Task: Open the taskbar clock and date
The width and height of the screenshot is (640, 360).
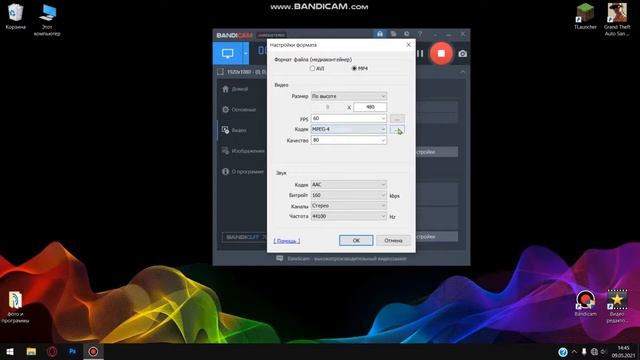Action: pyautogui.click(x=624, y=352)
